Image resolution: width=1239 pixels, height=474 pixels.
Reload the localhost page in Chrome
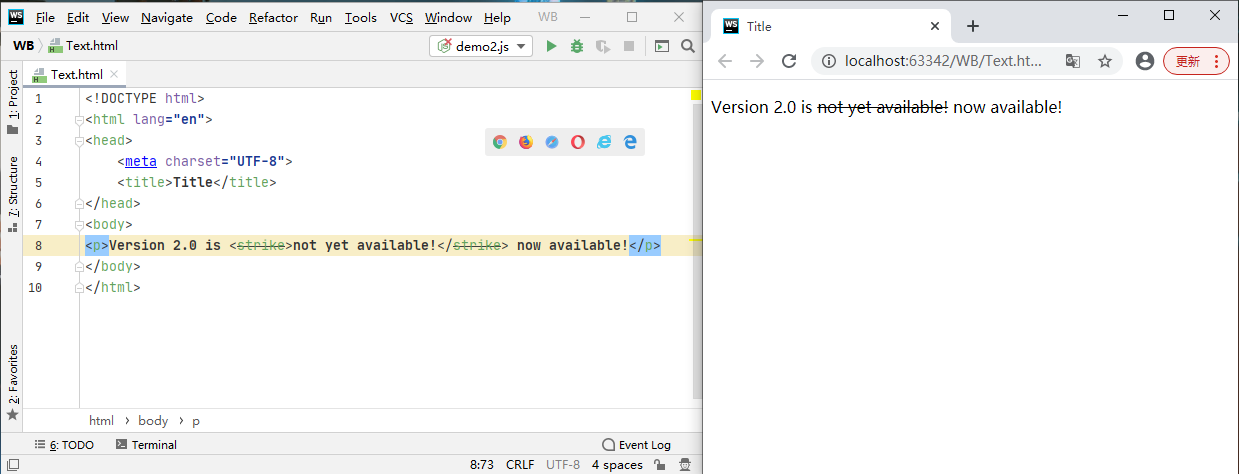pos(789,61)
